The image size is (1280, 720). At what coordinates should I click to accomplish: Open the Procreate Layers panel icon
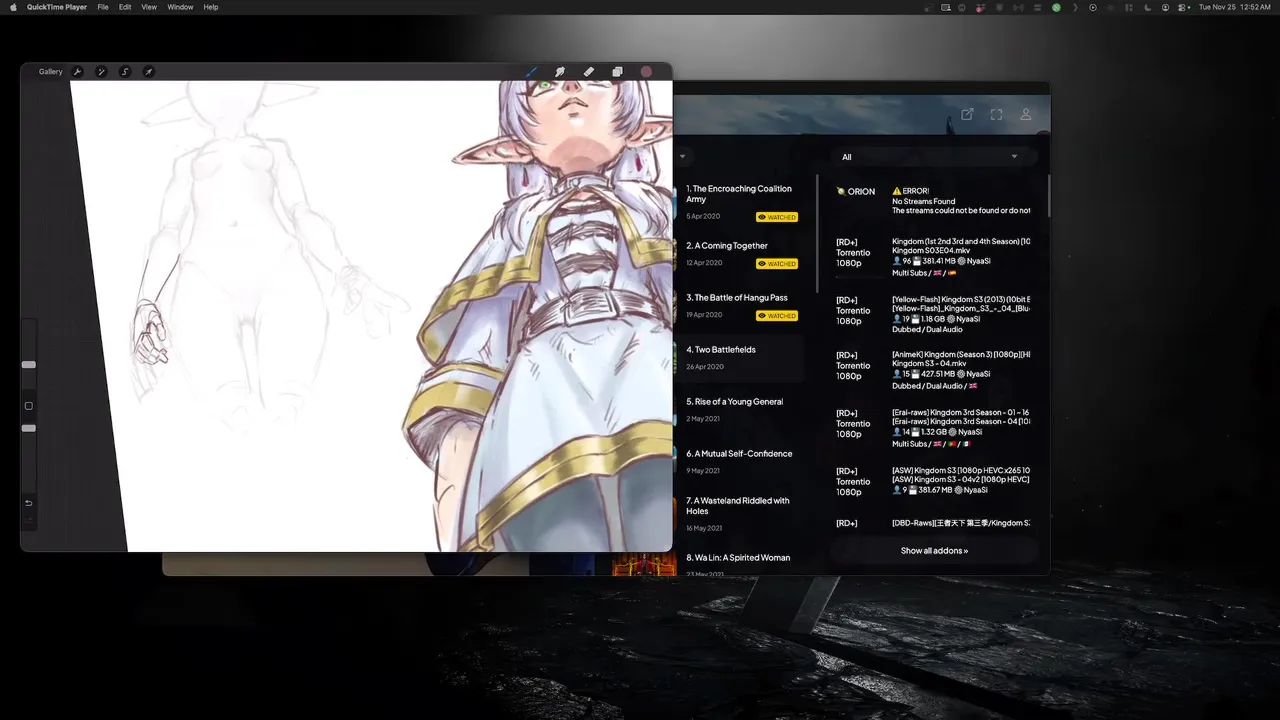coord(617,72)
